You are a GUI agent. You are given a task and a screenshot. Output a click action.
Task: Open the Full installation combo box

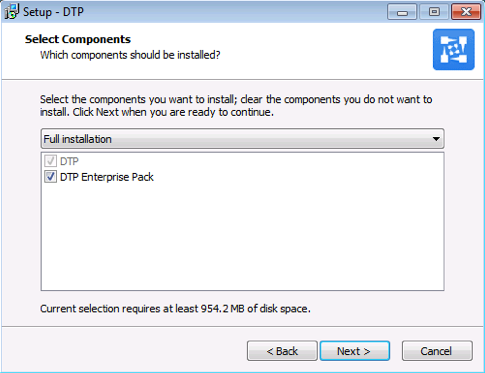point(242,139)
